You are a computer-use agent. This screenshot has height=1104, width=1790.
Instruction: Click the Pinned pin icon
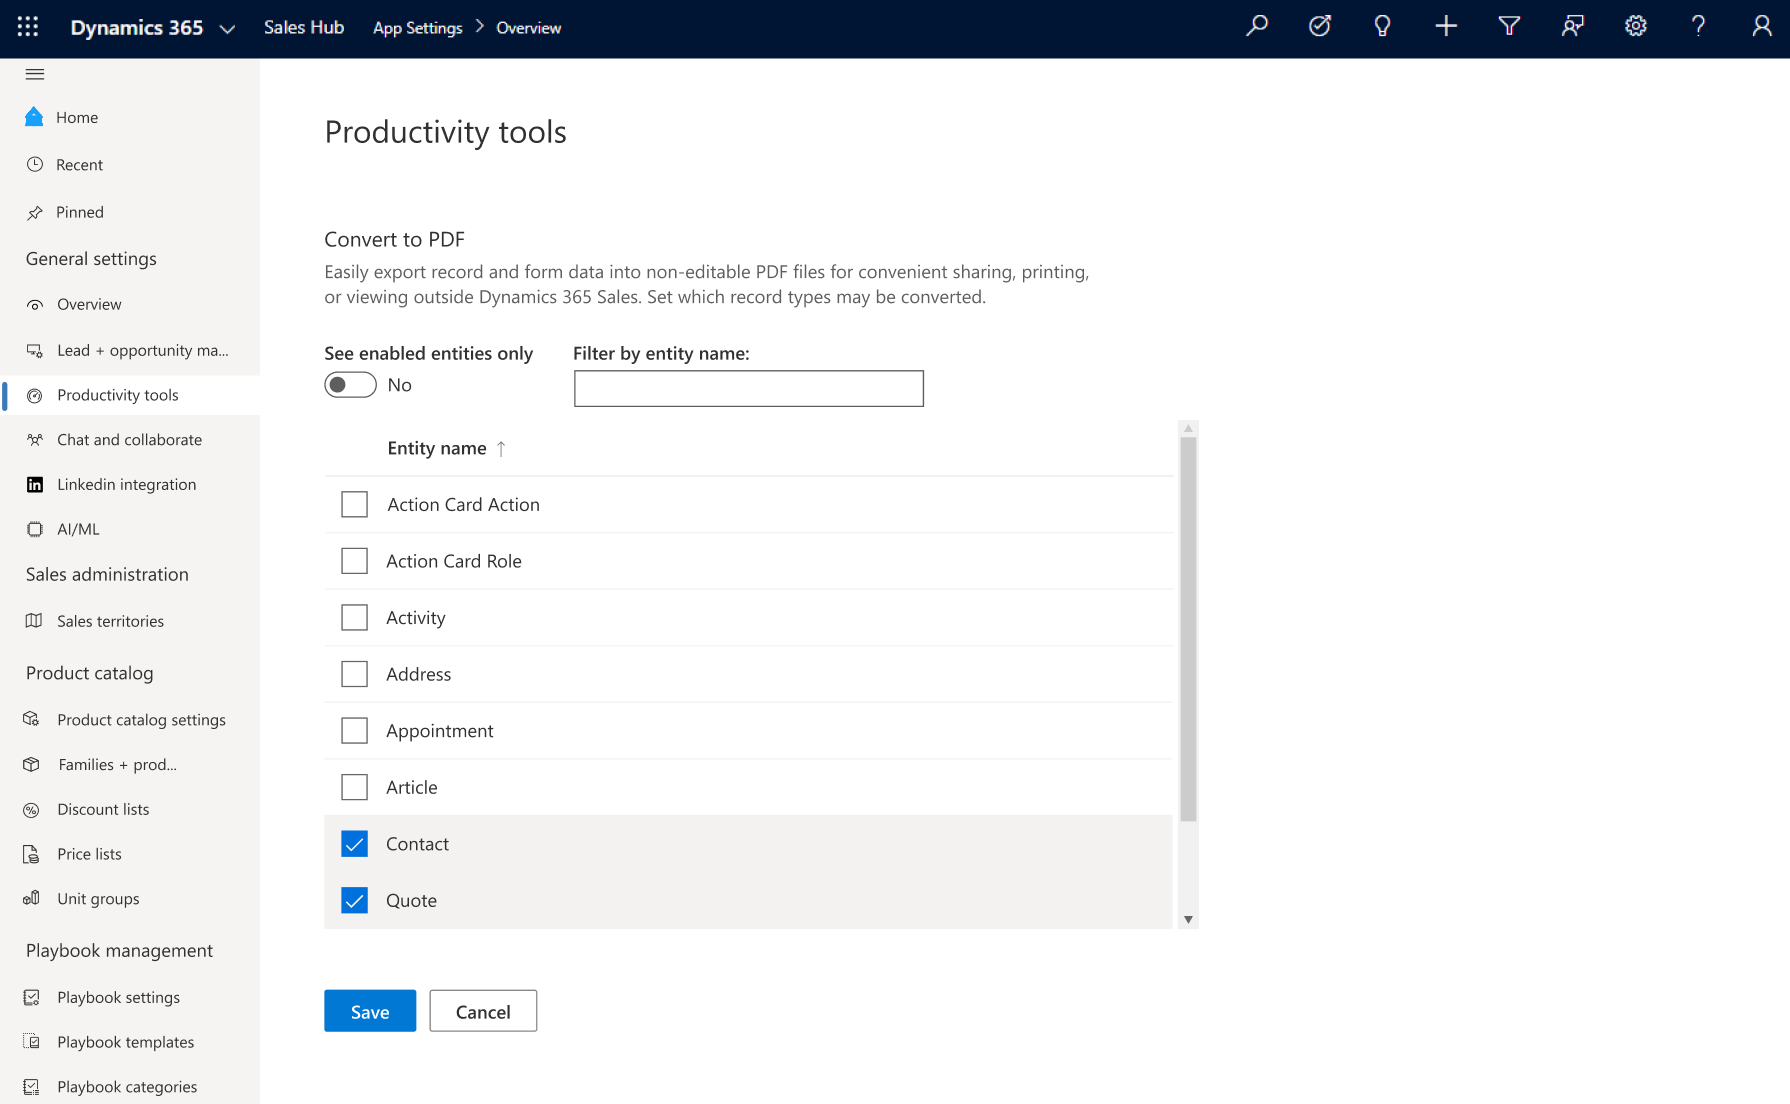point(35,212)
